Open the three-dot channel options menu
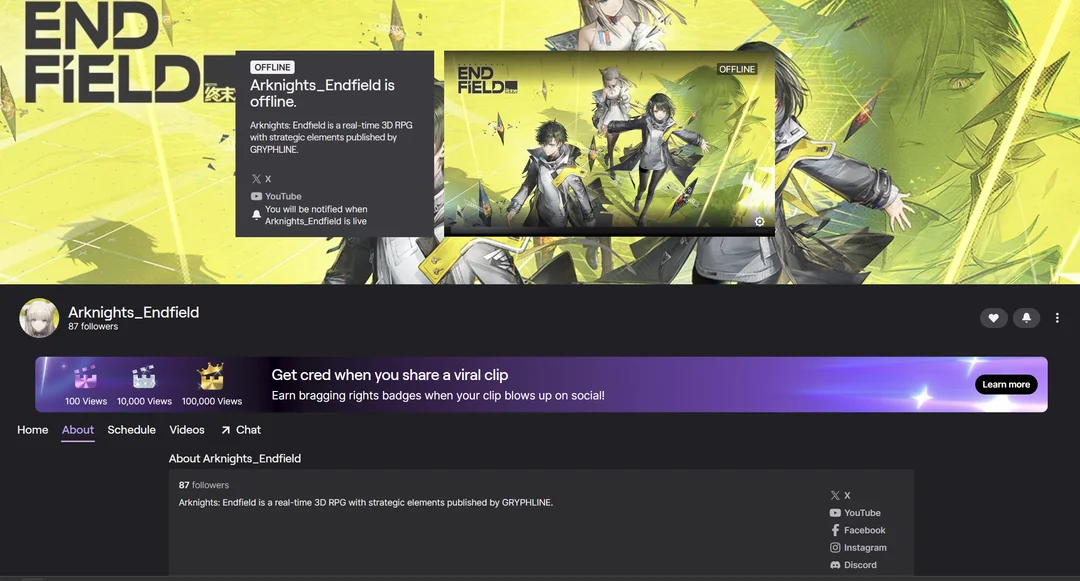1080x581 pixels. [x=1057, y=317]
